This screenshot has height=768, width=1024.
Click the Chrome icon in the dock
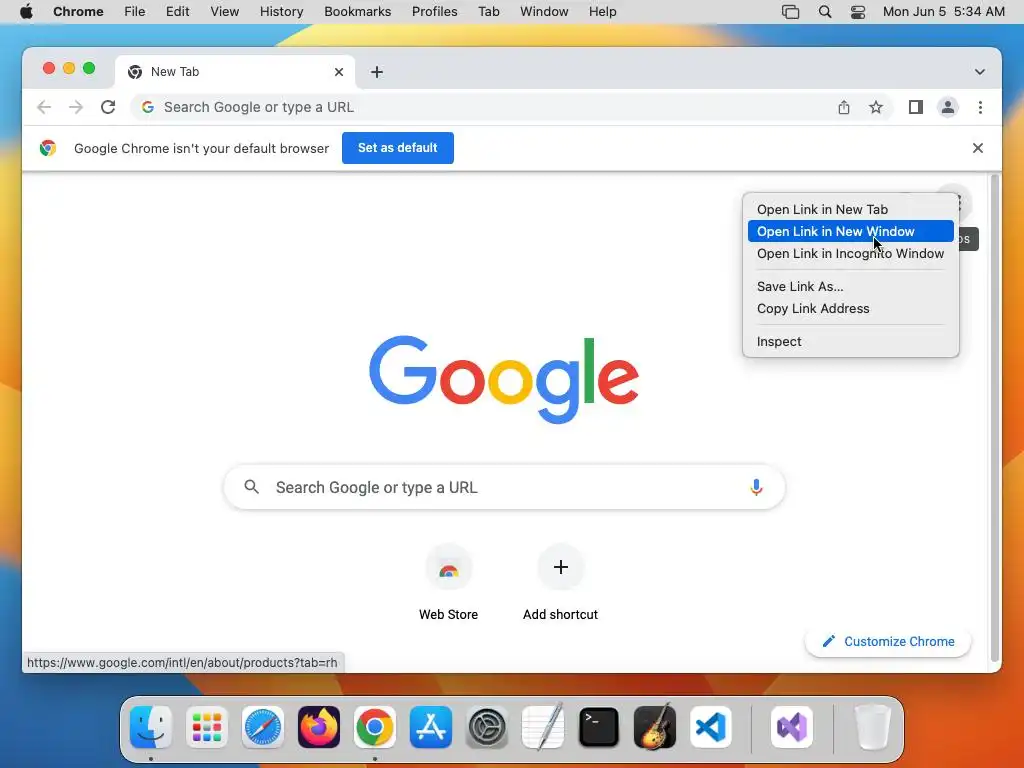coord(375,727)
